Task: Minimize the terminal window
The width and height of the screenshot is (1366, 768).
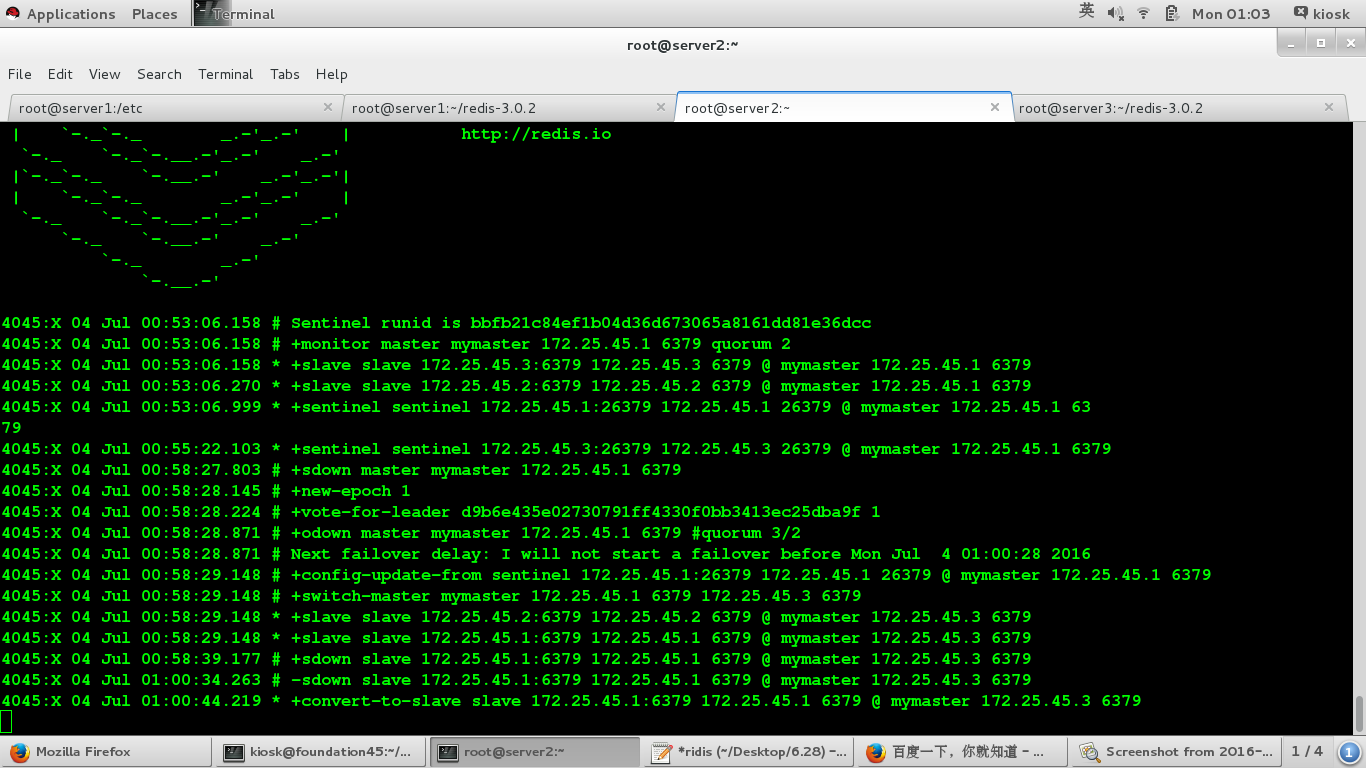Action: (x=1292, y=43)
